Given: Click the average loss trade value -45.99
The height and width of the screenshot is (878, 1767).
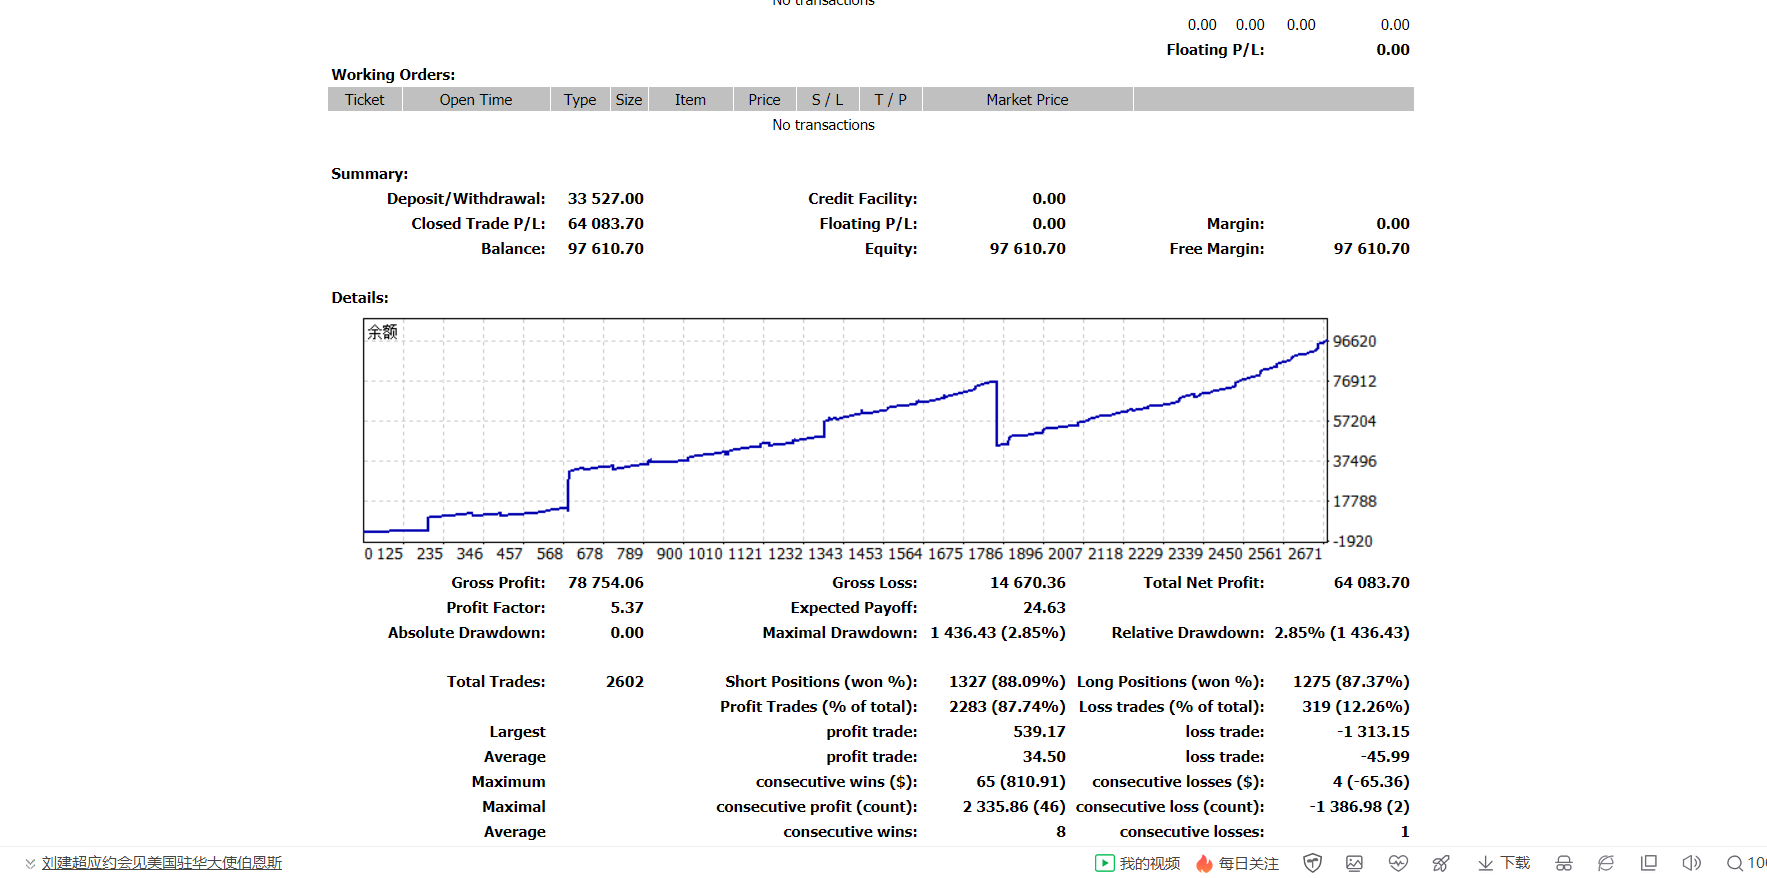Looking at the screenshot, I should [x=1385, y=757].
